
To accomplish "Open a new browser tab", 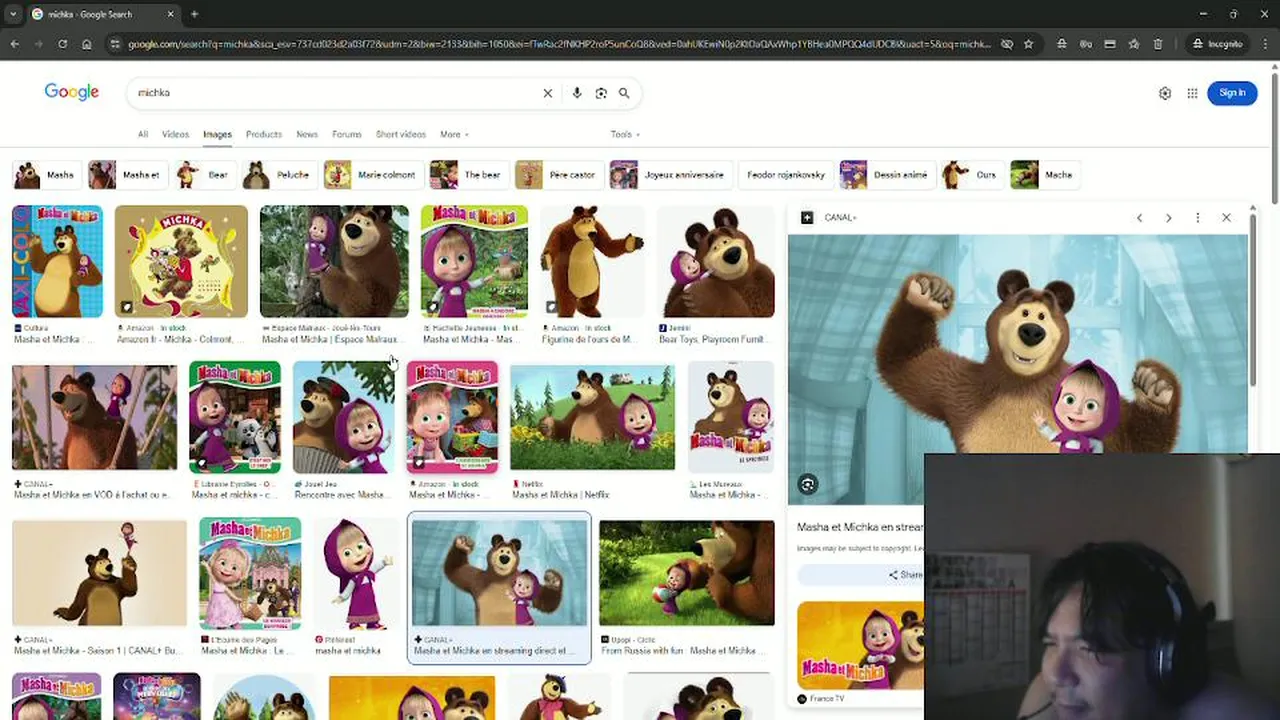I will point(194,14).
